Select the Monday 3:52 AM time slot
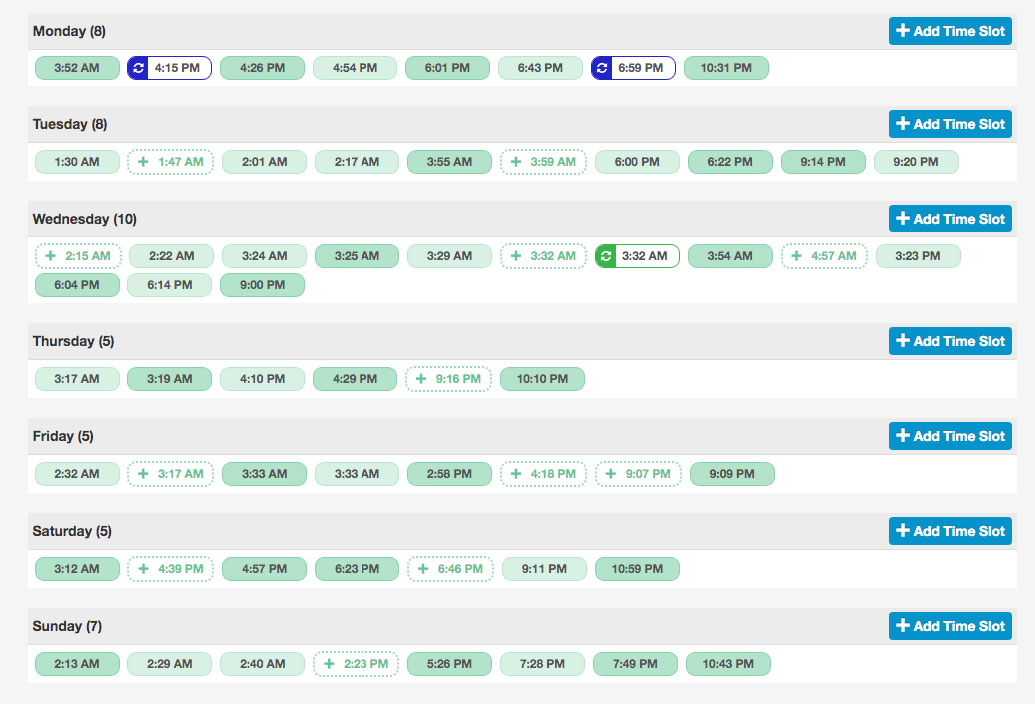The height and width of the screenshot is (704, 1035). 77,68
